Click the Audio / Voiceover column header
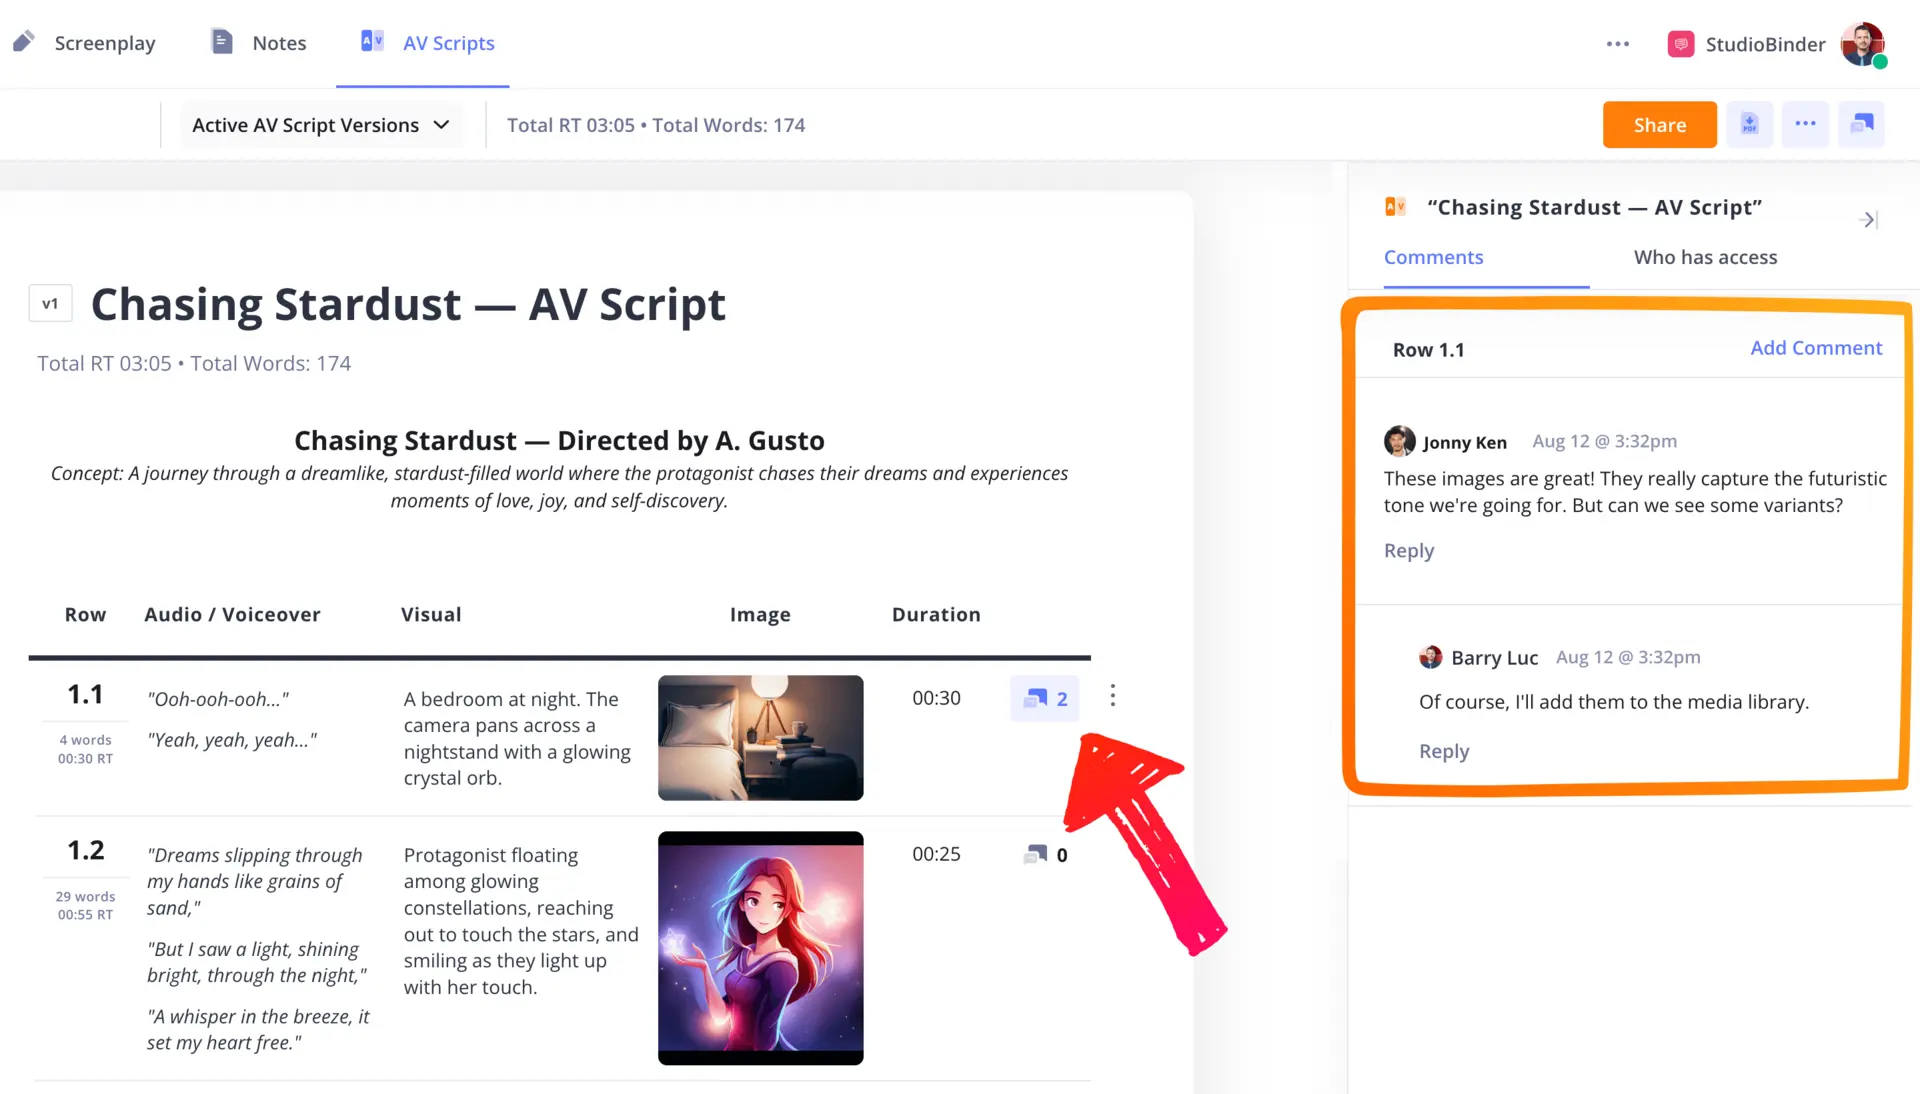 tap(232, 615)
